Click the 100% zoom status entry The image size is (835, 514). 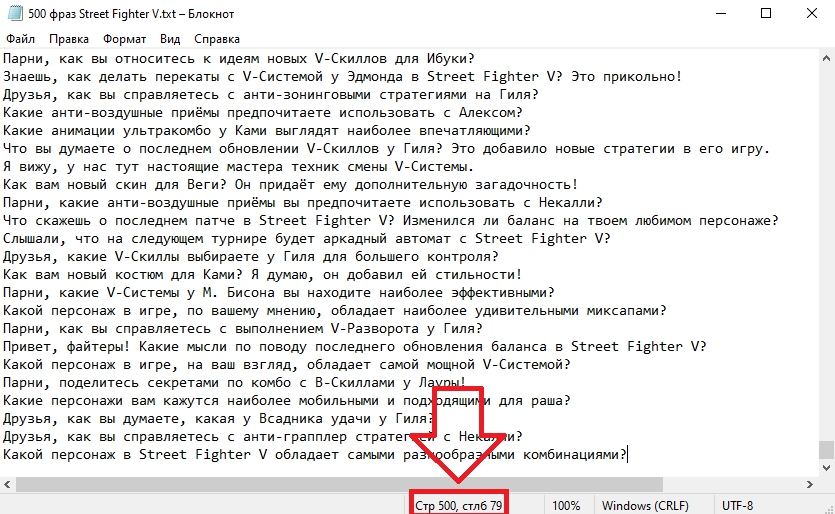(x=566, y=505)
